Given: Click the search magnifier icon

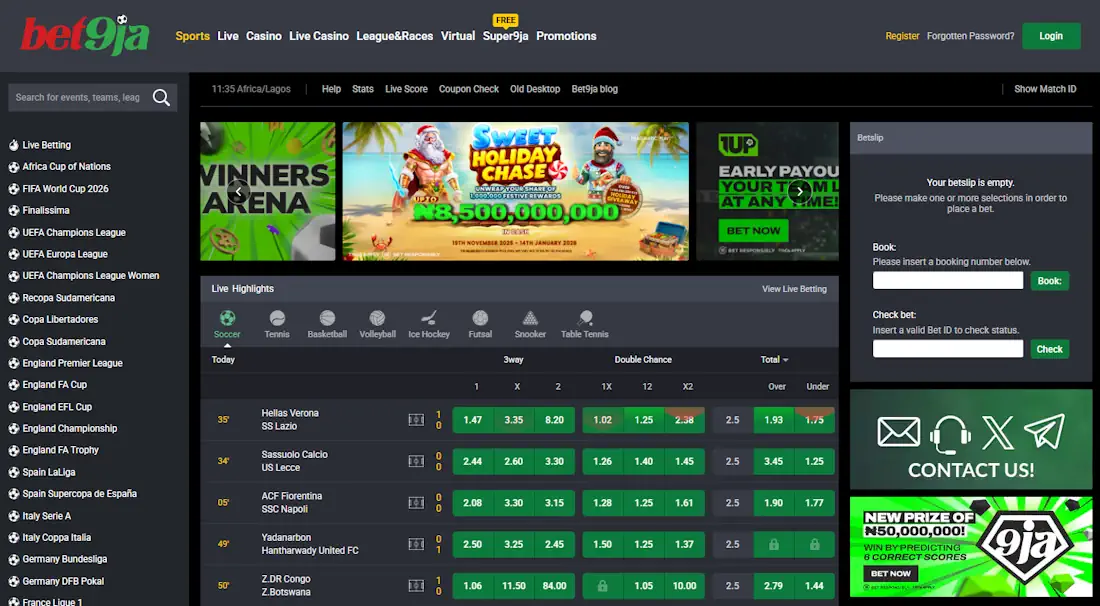Looking at the screenshot, I should [x=161, y=97].
